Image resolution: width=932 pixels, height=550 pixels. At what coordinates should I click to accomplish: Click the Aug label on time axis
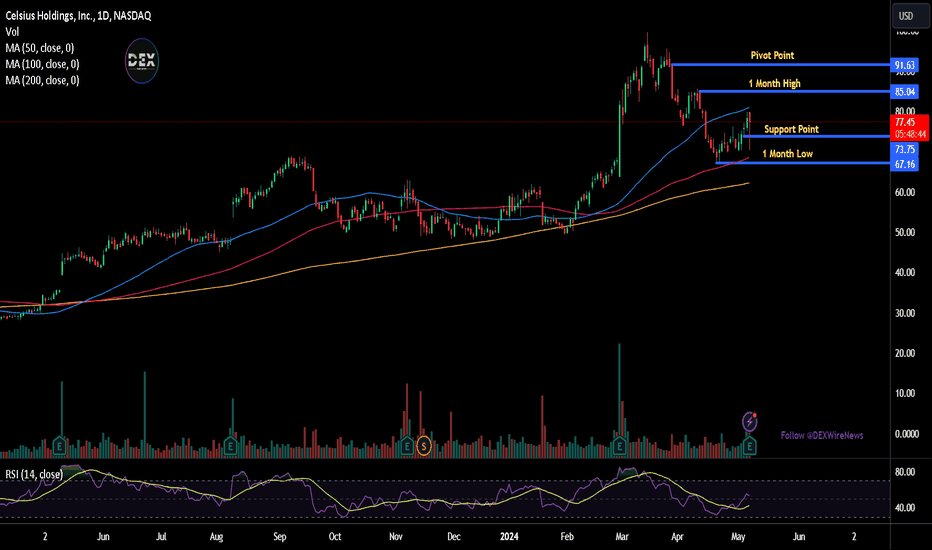coord(216,536)
